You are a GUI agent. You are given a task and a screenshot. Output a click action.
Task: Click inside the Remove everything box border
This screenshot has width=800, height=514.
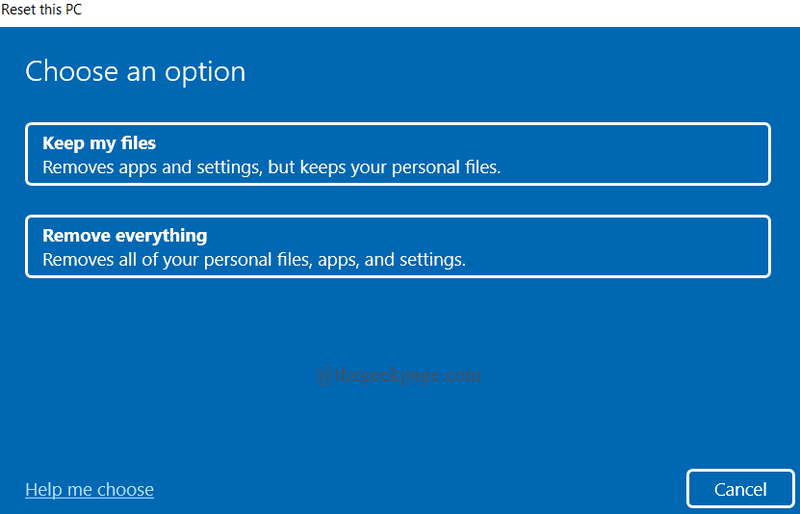(397, 247)
